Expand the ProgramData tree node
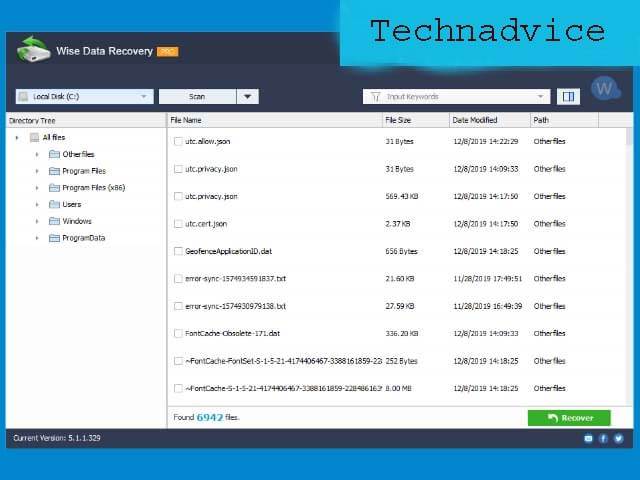 click(x=37, y=238)
